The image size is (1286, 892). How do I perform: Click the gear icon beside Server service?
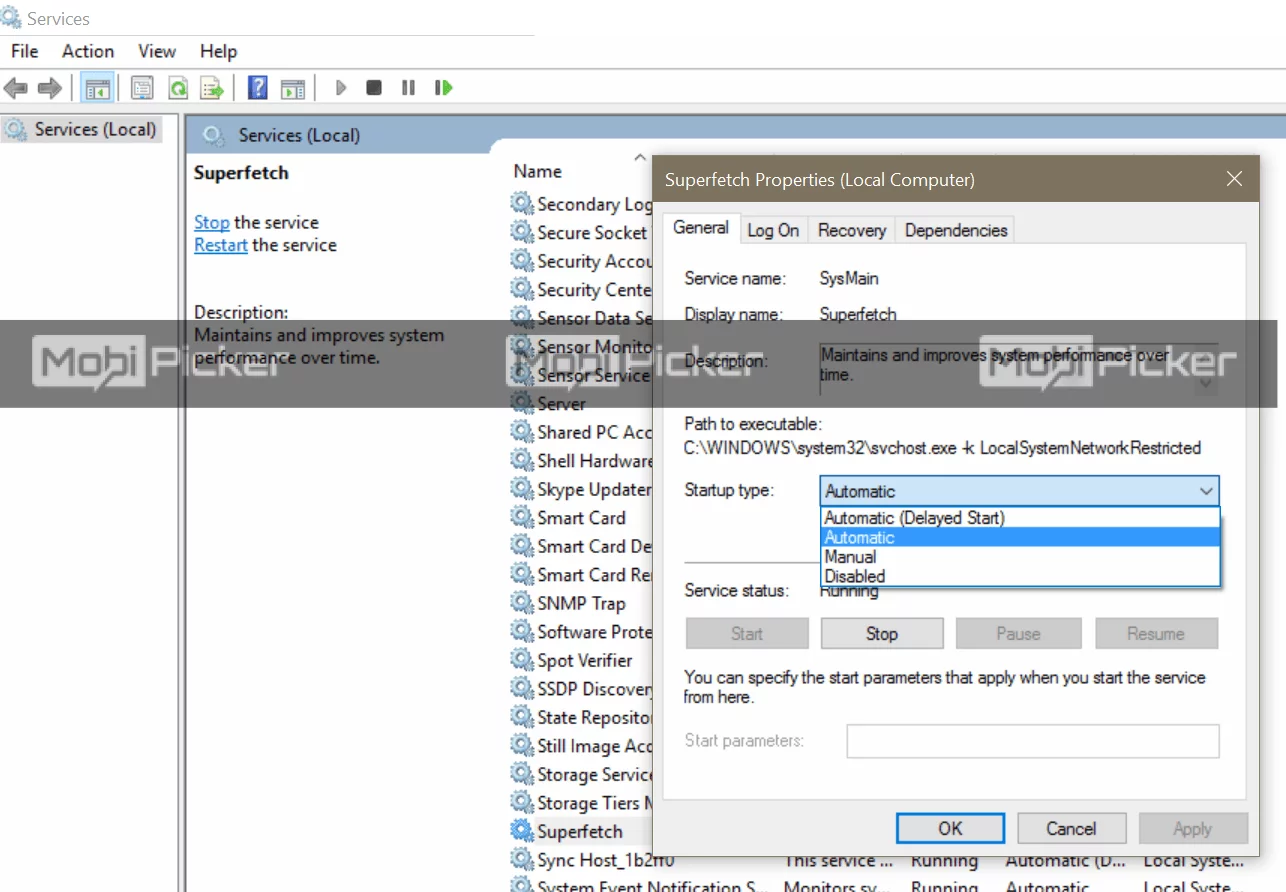click(522, 404)
